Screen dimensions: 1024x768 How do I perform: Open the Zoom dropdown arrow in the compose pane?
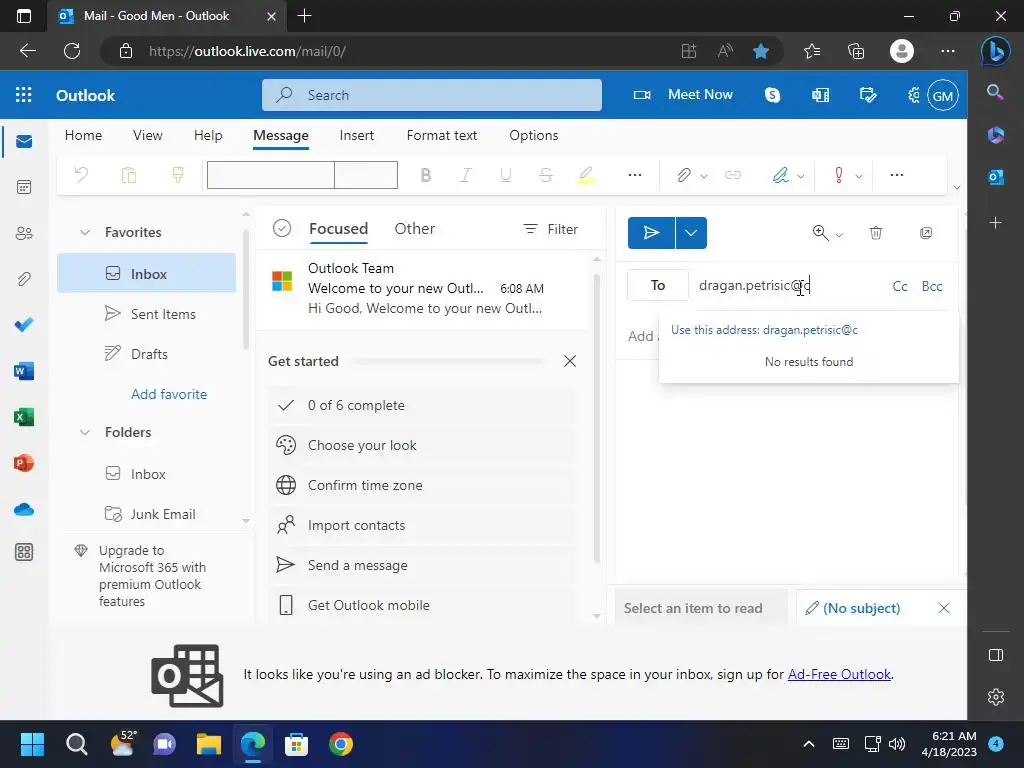(x=839, y=235)
